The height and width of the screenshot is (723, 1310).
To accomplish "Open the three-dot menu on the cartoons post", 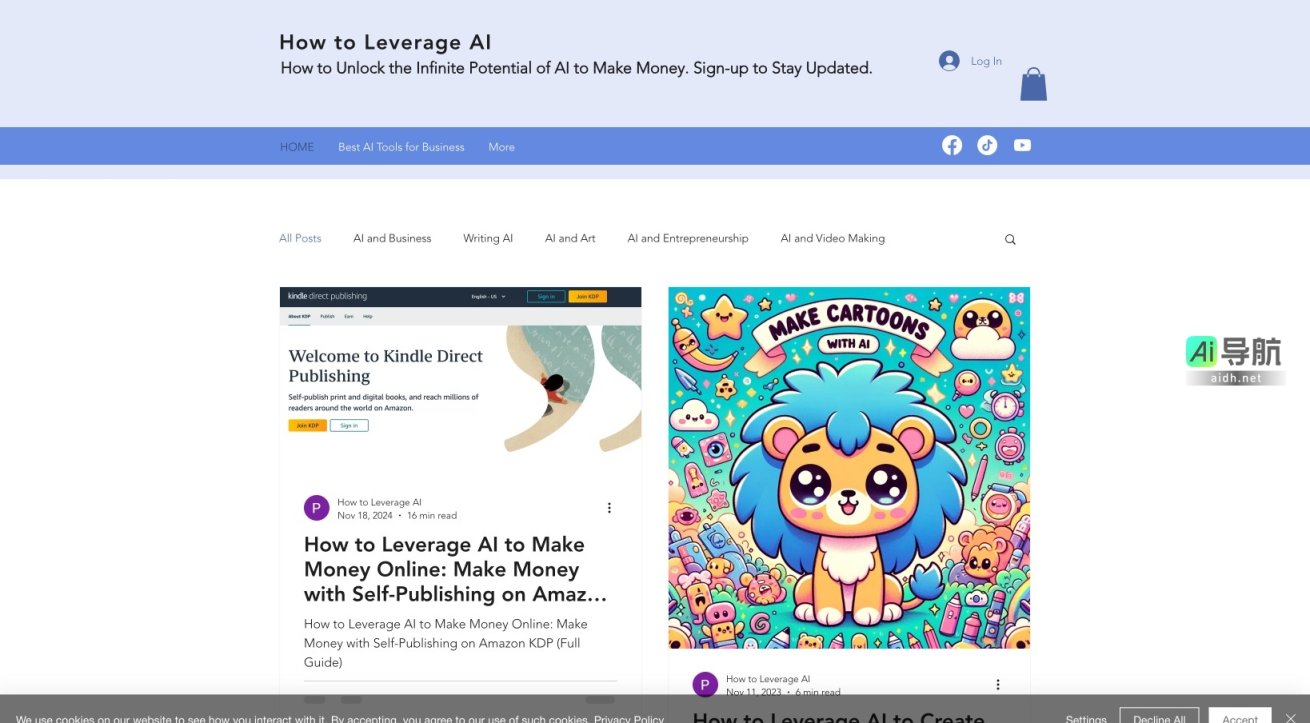I will [x=997, y=684].
